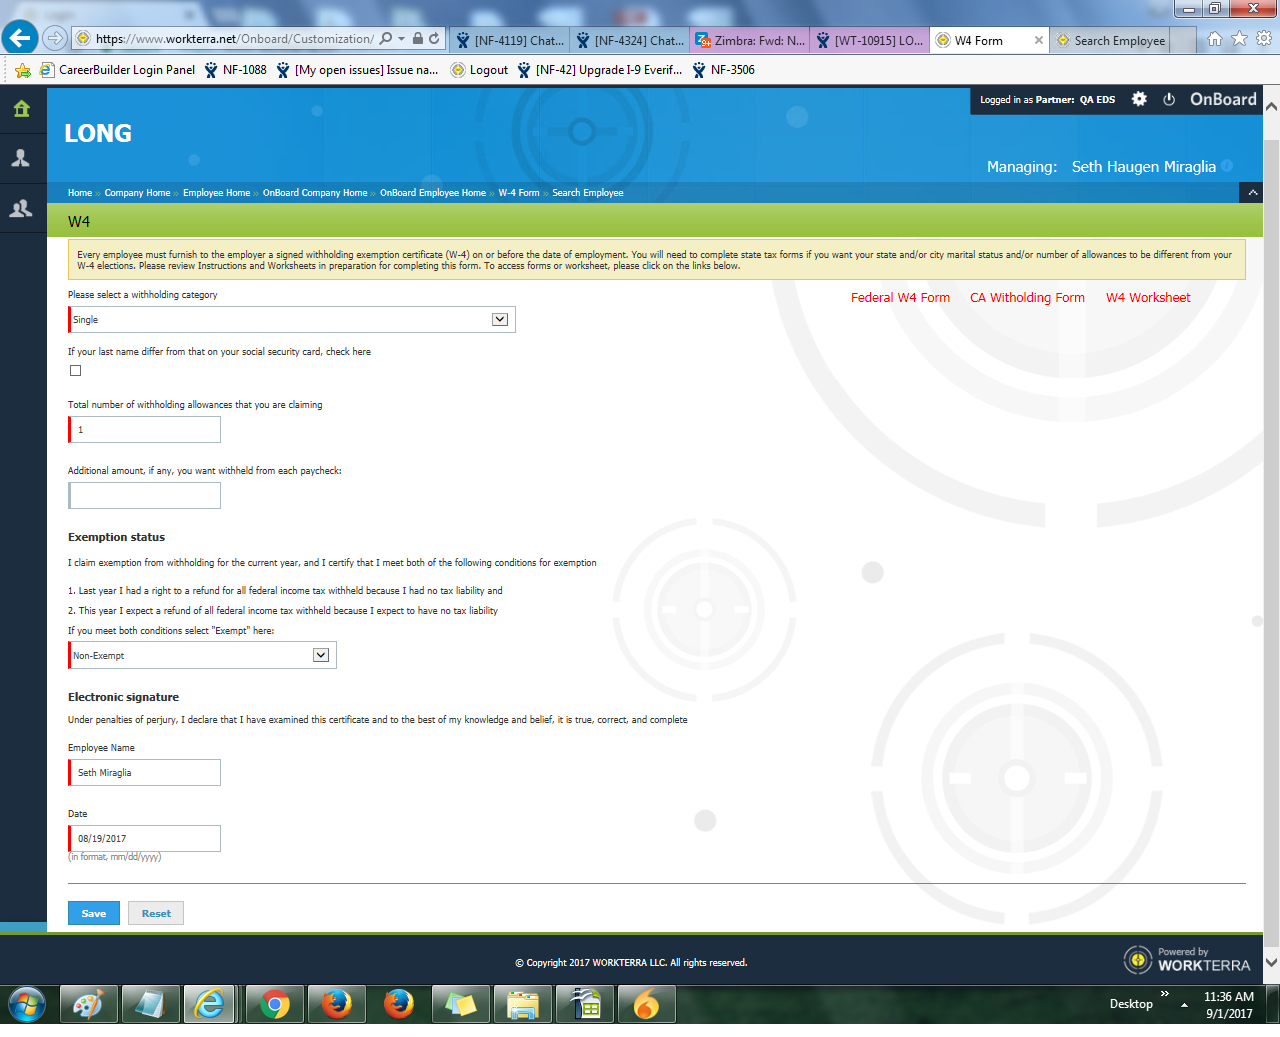The width and height of the screenshot is (1280, 1037).
Task: Show hidden system tray icons arrow
Action: pos(1185,1004)
